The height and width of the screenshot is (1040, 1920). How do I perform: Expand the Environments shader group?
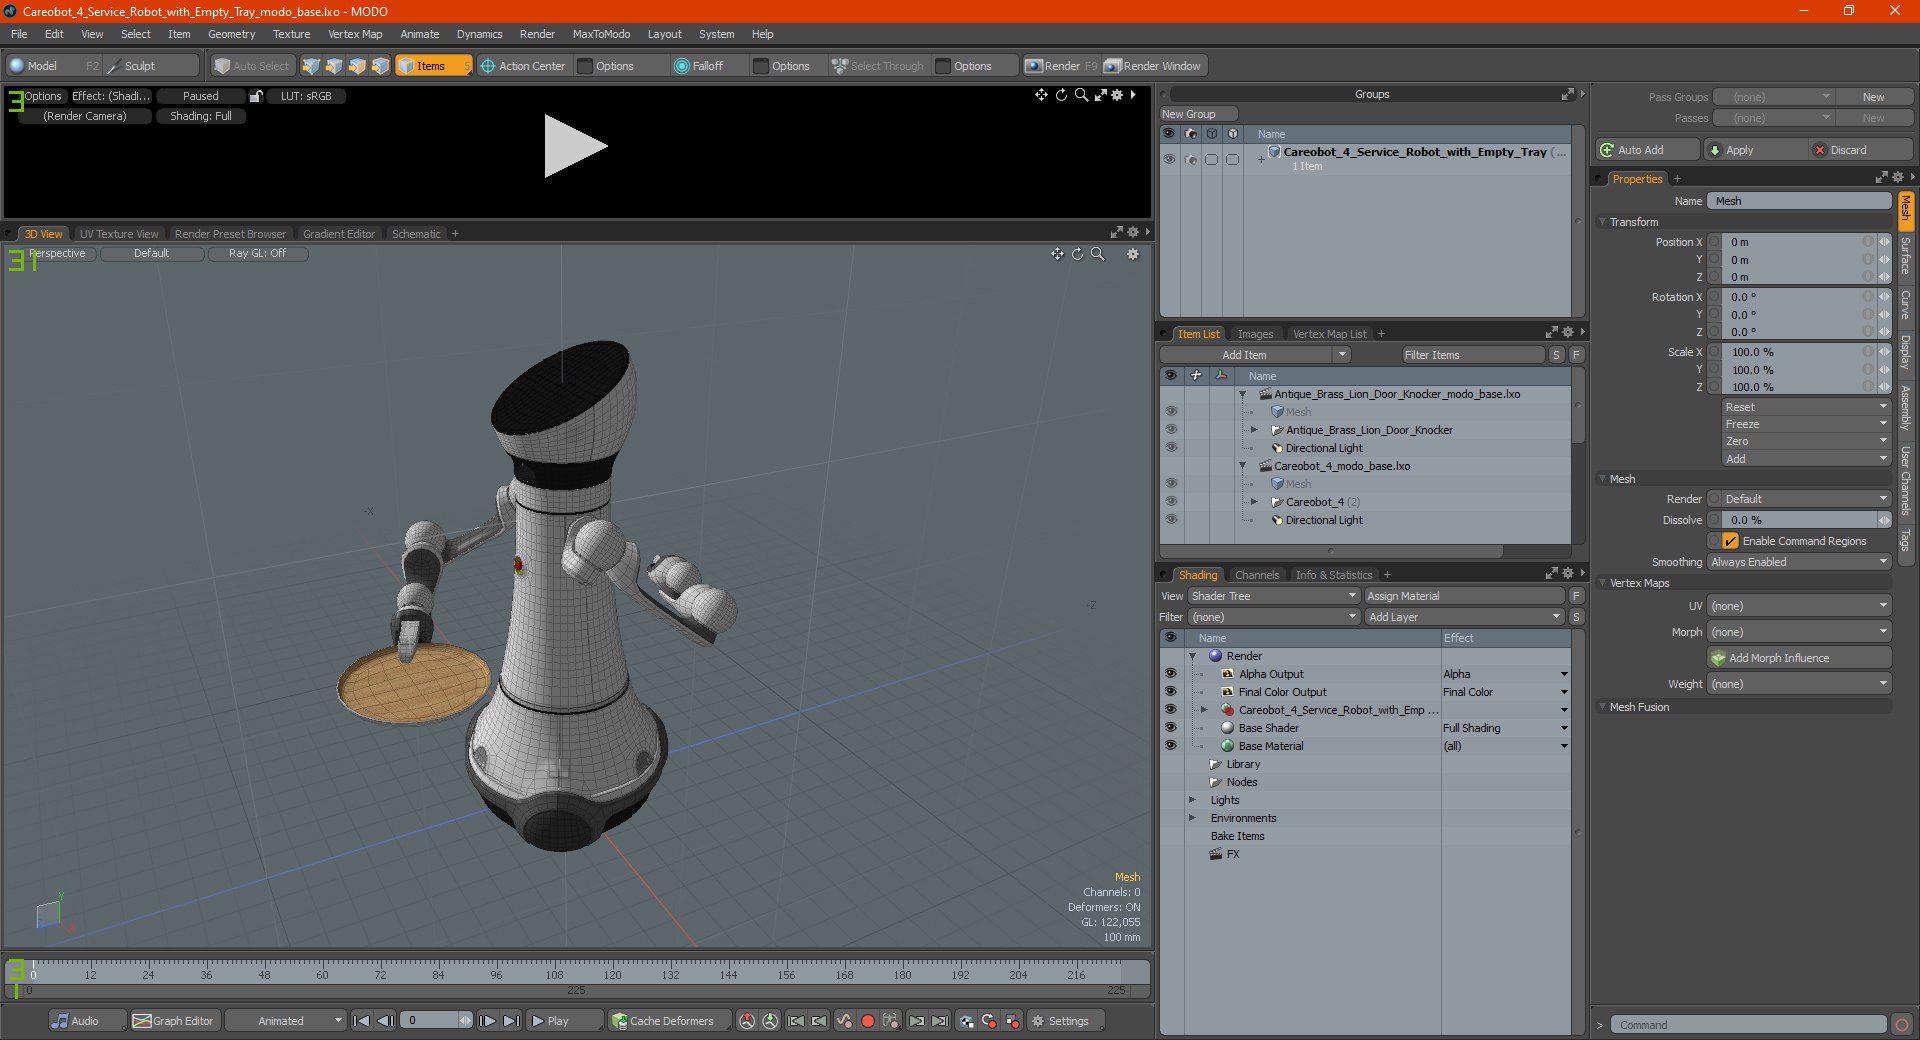click(x=1193, y=818)
